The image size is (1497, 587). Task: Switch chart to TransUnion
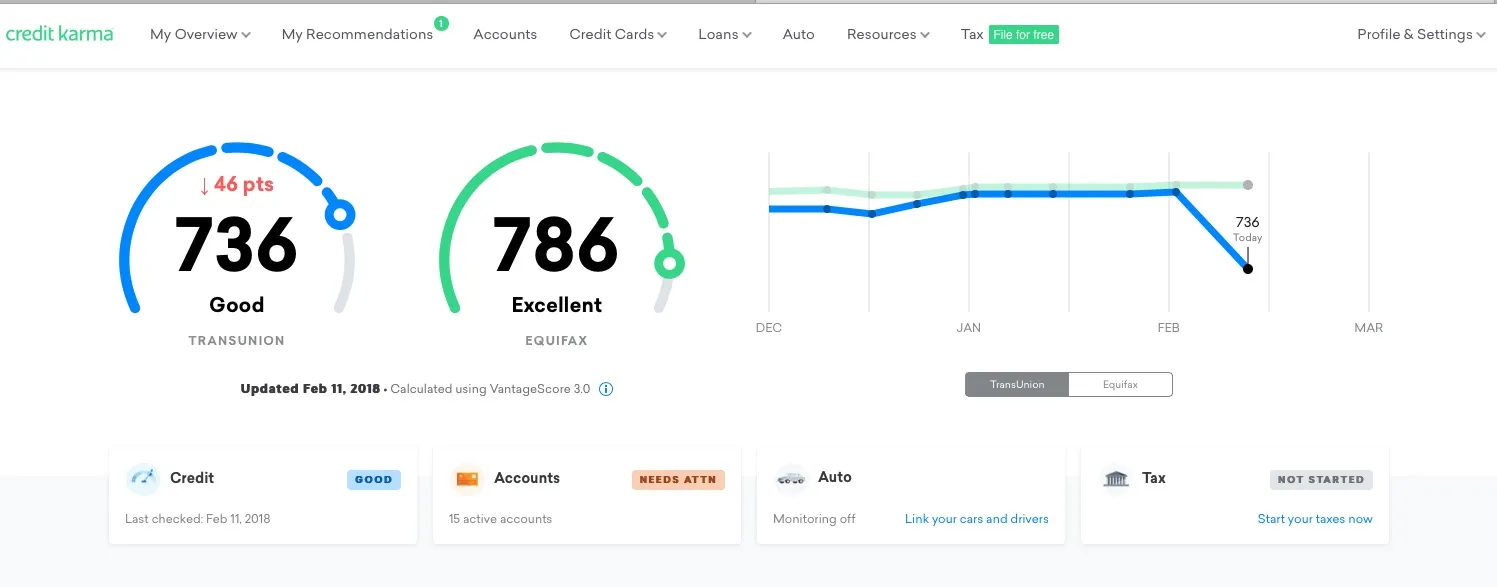pyautogui.click(x=1017, y=385)
